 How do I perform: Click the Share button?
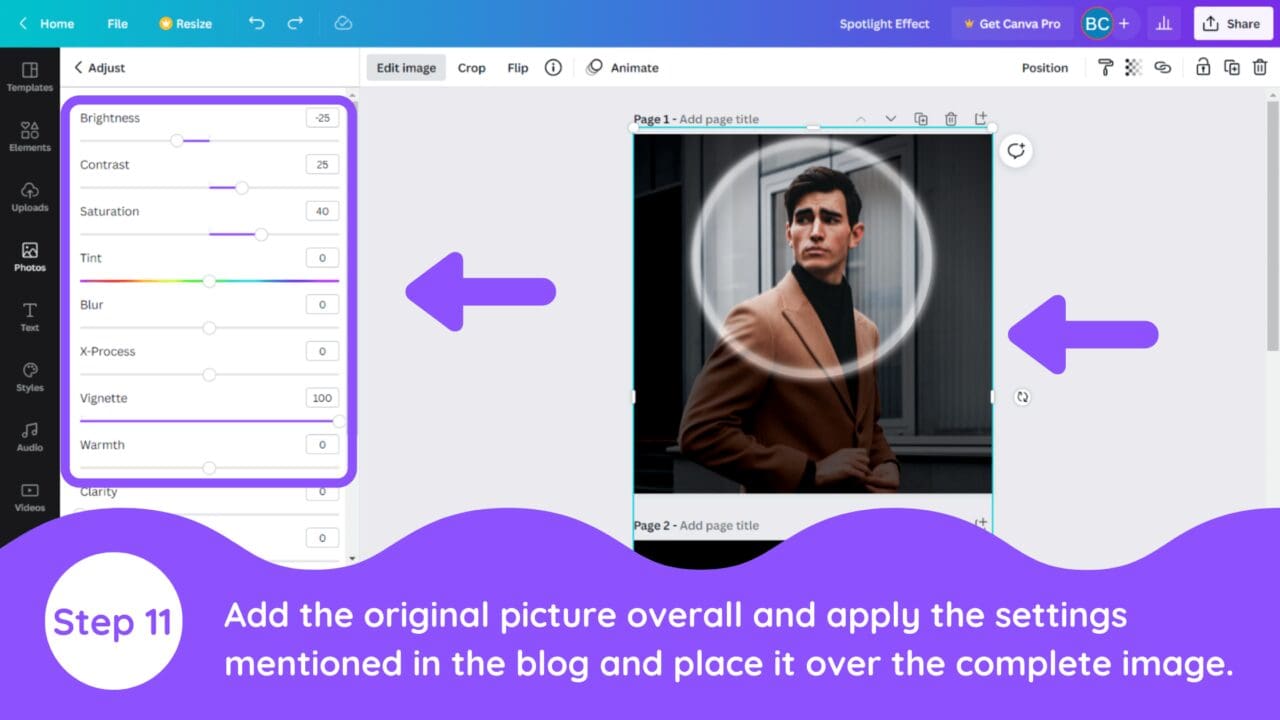pos(1232,23)
